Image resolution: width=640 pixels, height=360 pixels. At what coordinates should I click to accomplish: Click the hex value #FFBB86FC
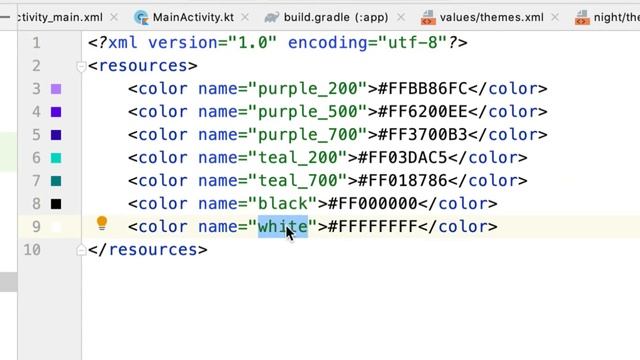422,89
